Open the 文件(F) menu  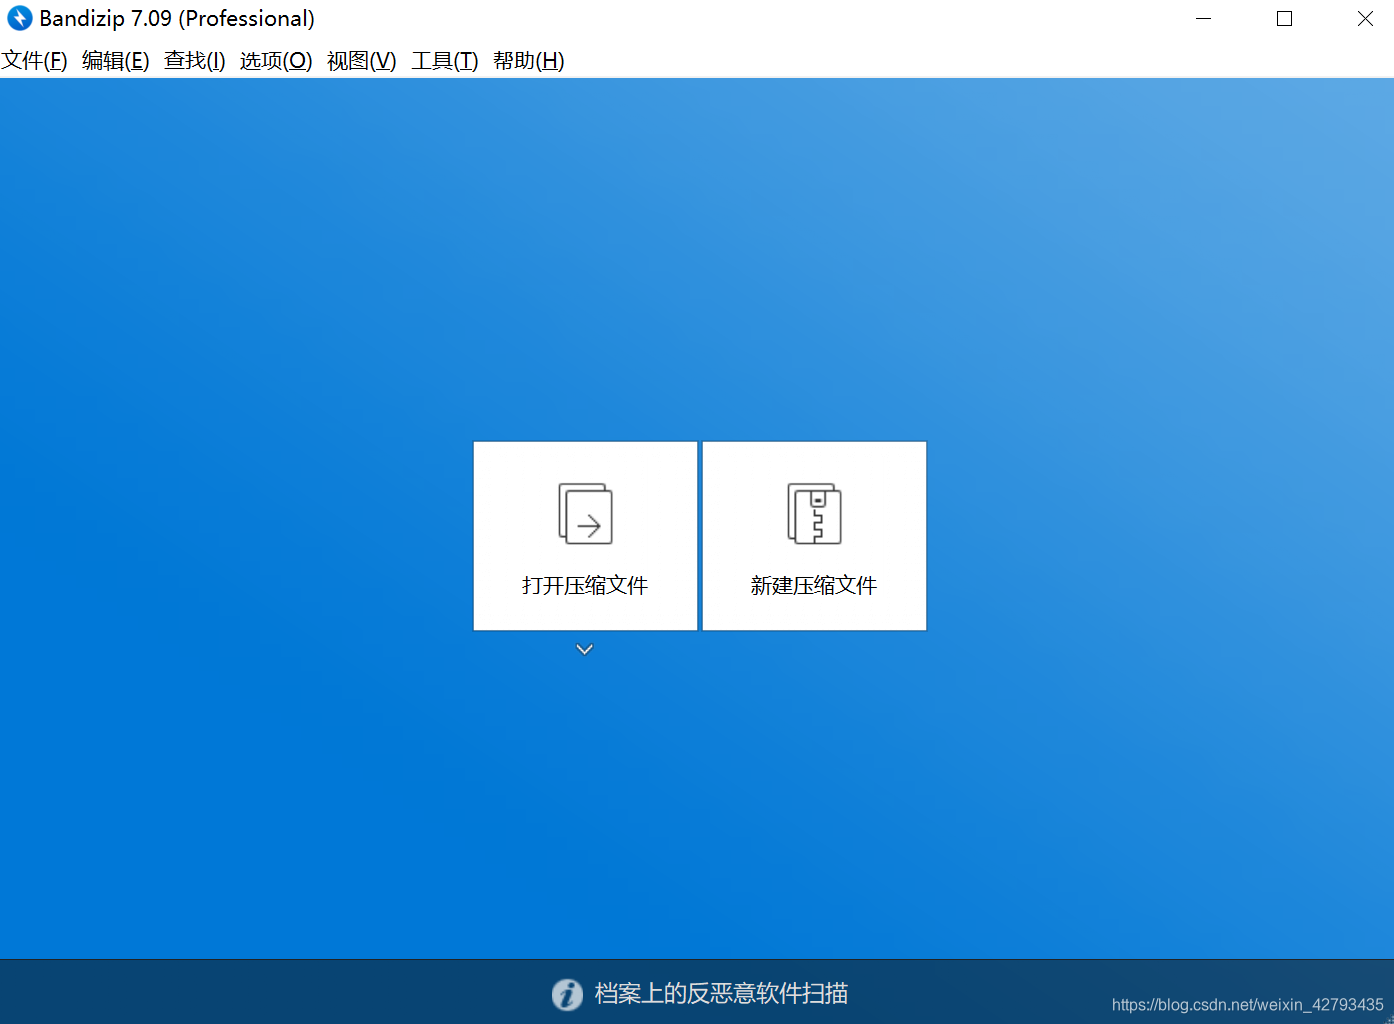click(35, 61)
